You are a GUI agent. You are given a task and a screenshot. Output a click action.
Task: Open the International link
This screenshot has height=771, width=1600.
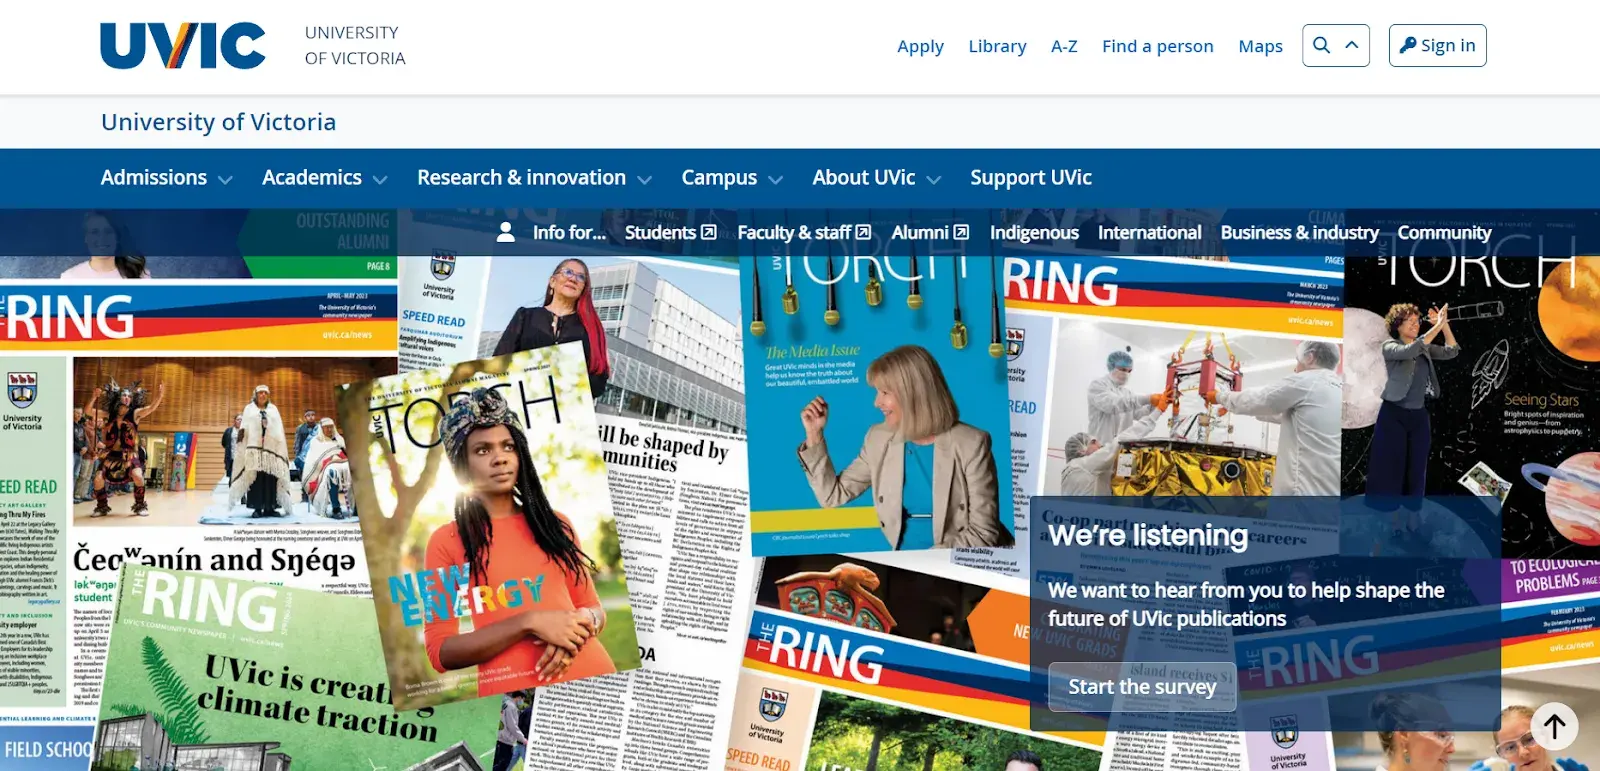coord(1150,232)
